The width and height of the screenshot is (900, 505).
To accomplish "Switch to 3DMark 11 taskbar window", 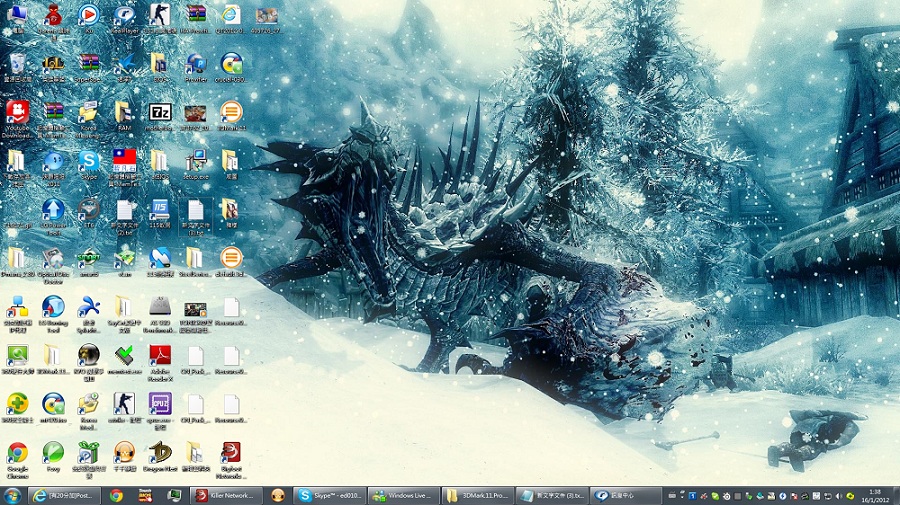I will click(x=478, y=495).
